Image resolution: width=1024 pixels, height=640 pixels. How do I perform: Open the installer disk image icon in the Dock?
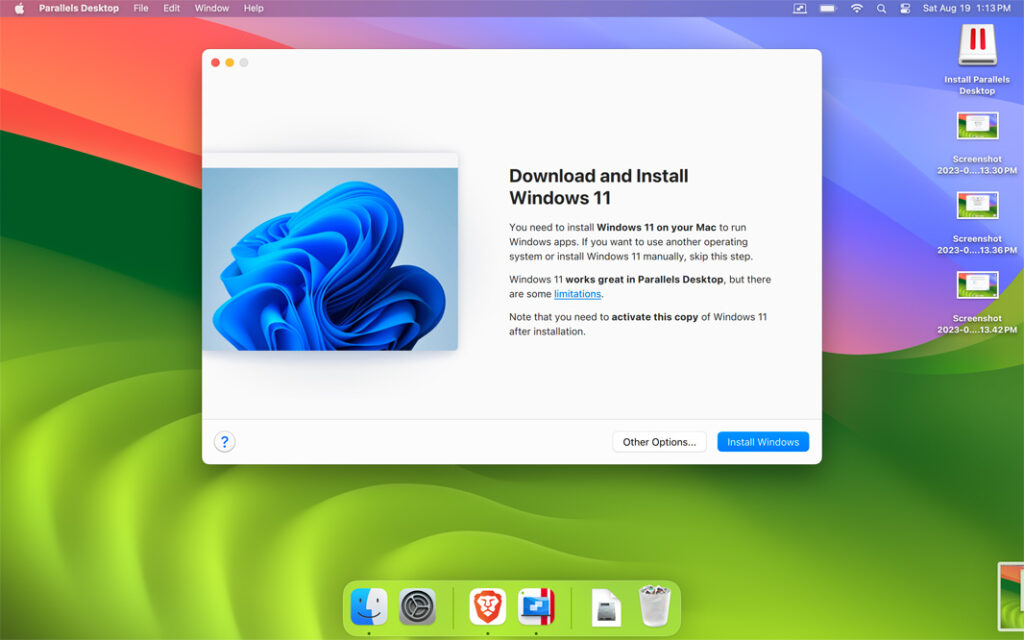pyautogui.click(x=605, y=605)
